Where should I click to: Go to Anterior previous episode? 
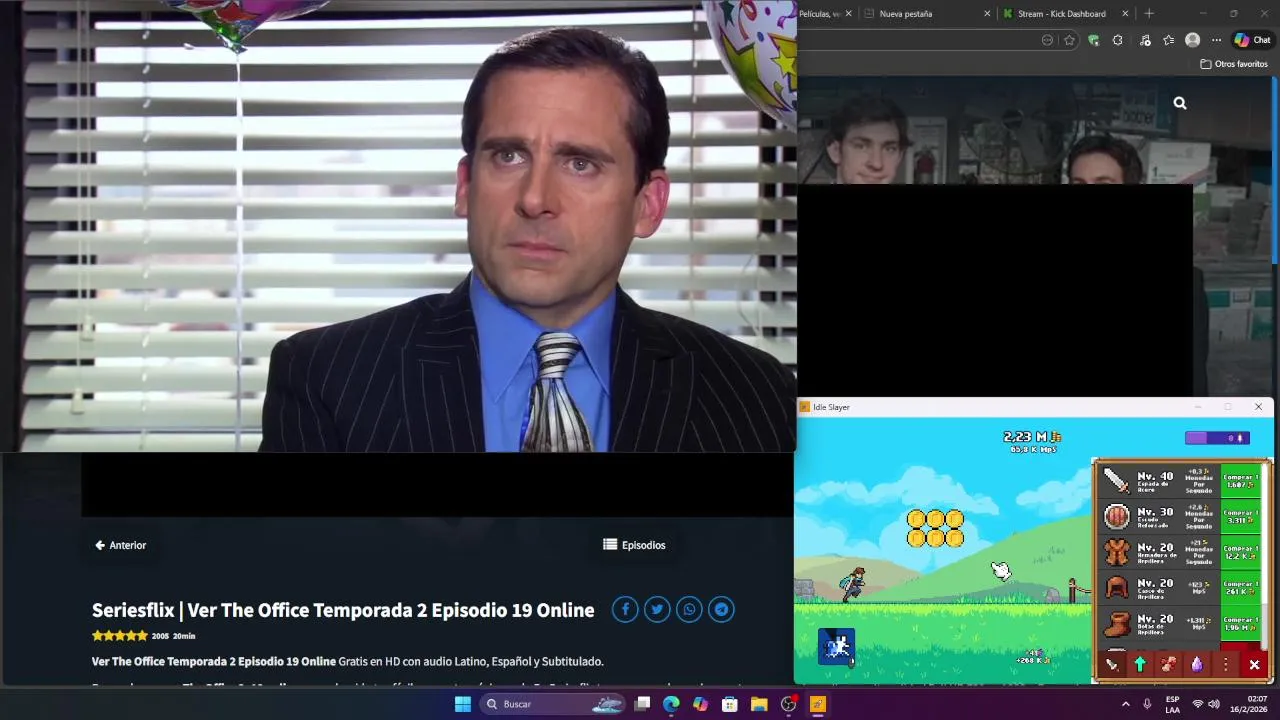pyautogui.click(x=120, y=545)
